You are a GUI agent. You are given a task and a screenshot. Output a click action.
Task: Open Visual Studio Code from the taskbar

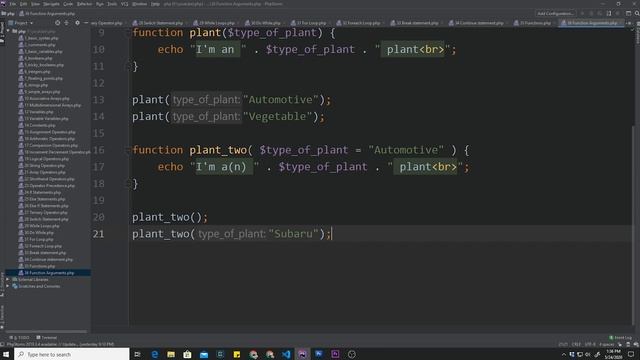pyautogui.click(x=286, y=354)
